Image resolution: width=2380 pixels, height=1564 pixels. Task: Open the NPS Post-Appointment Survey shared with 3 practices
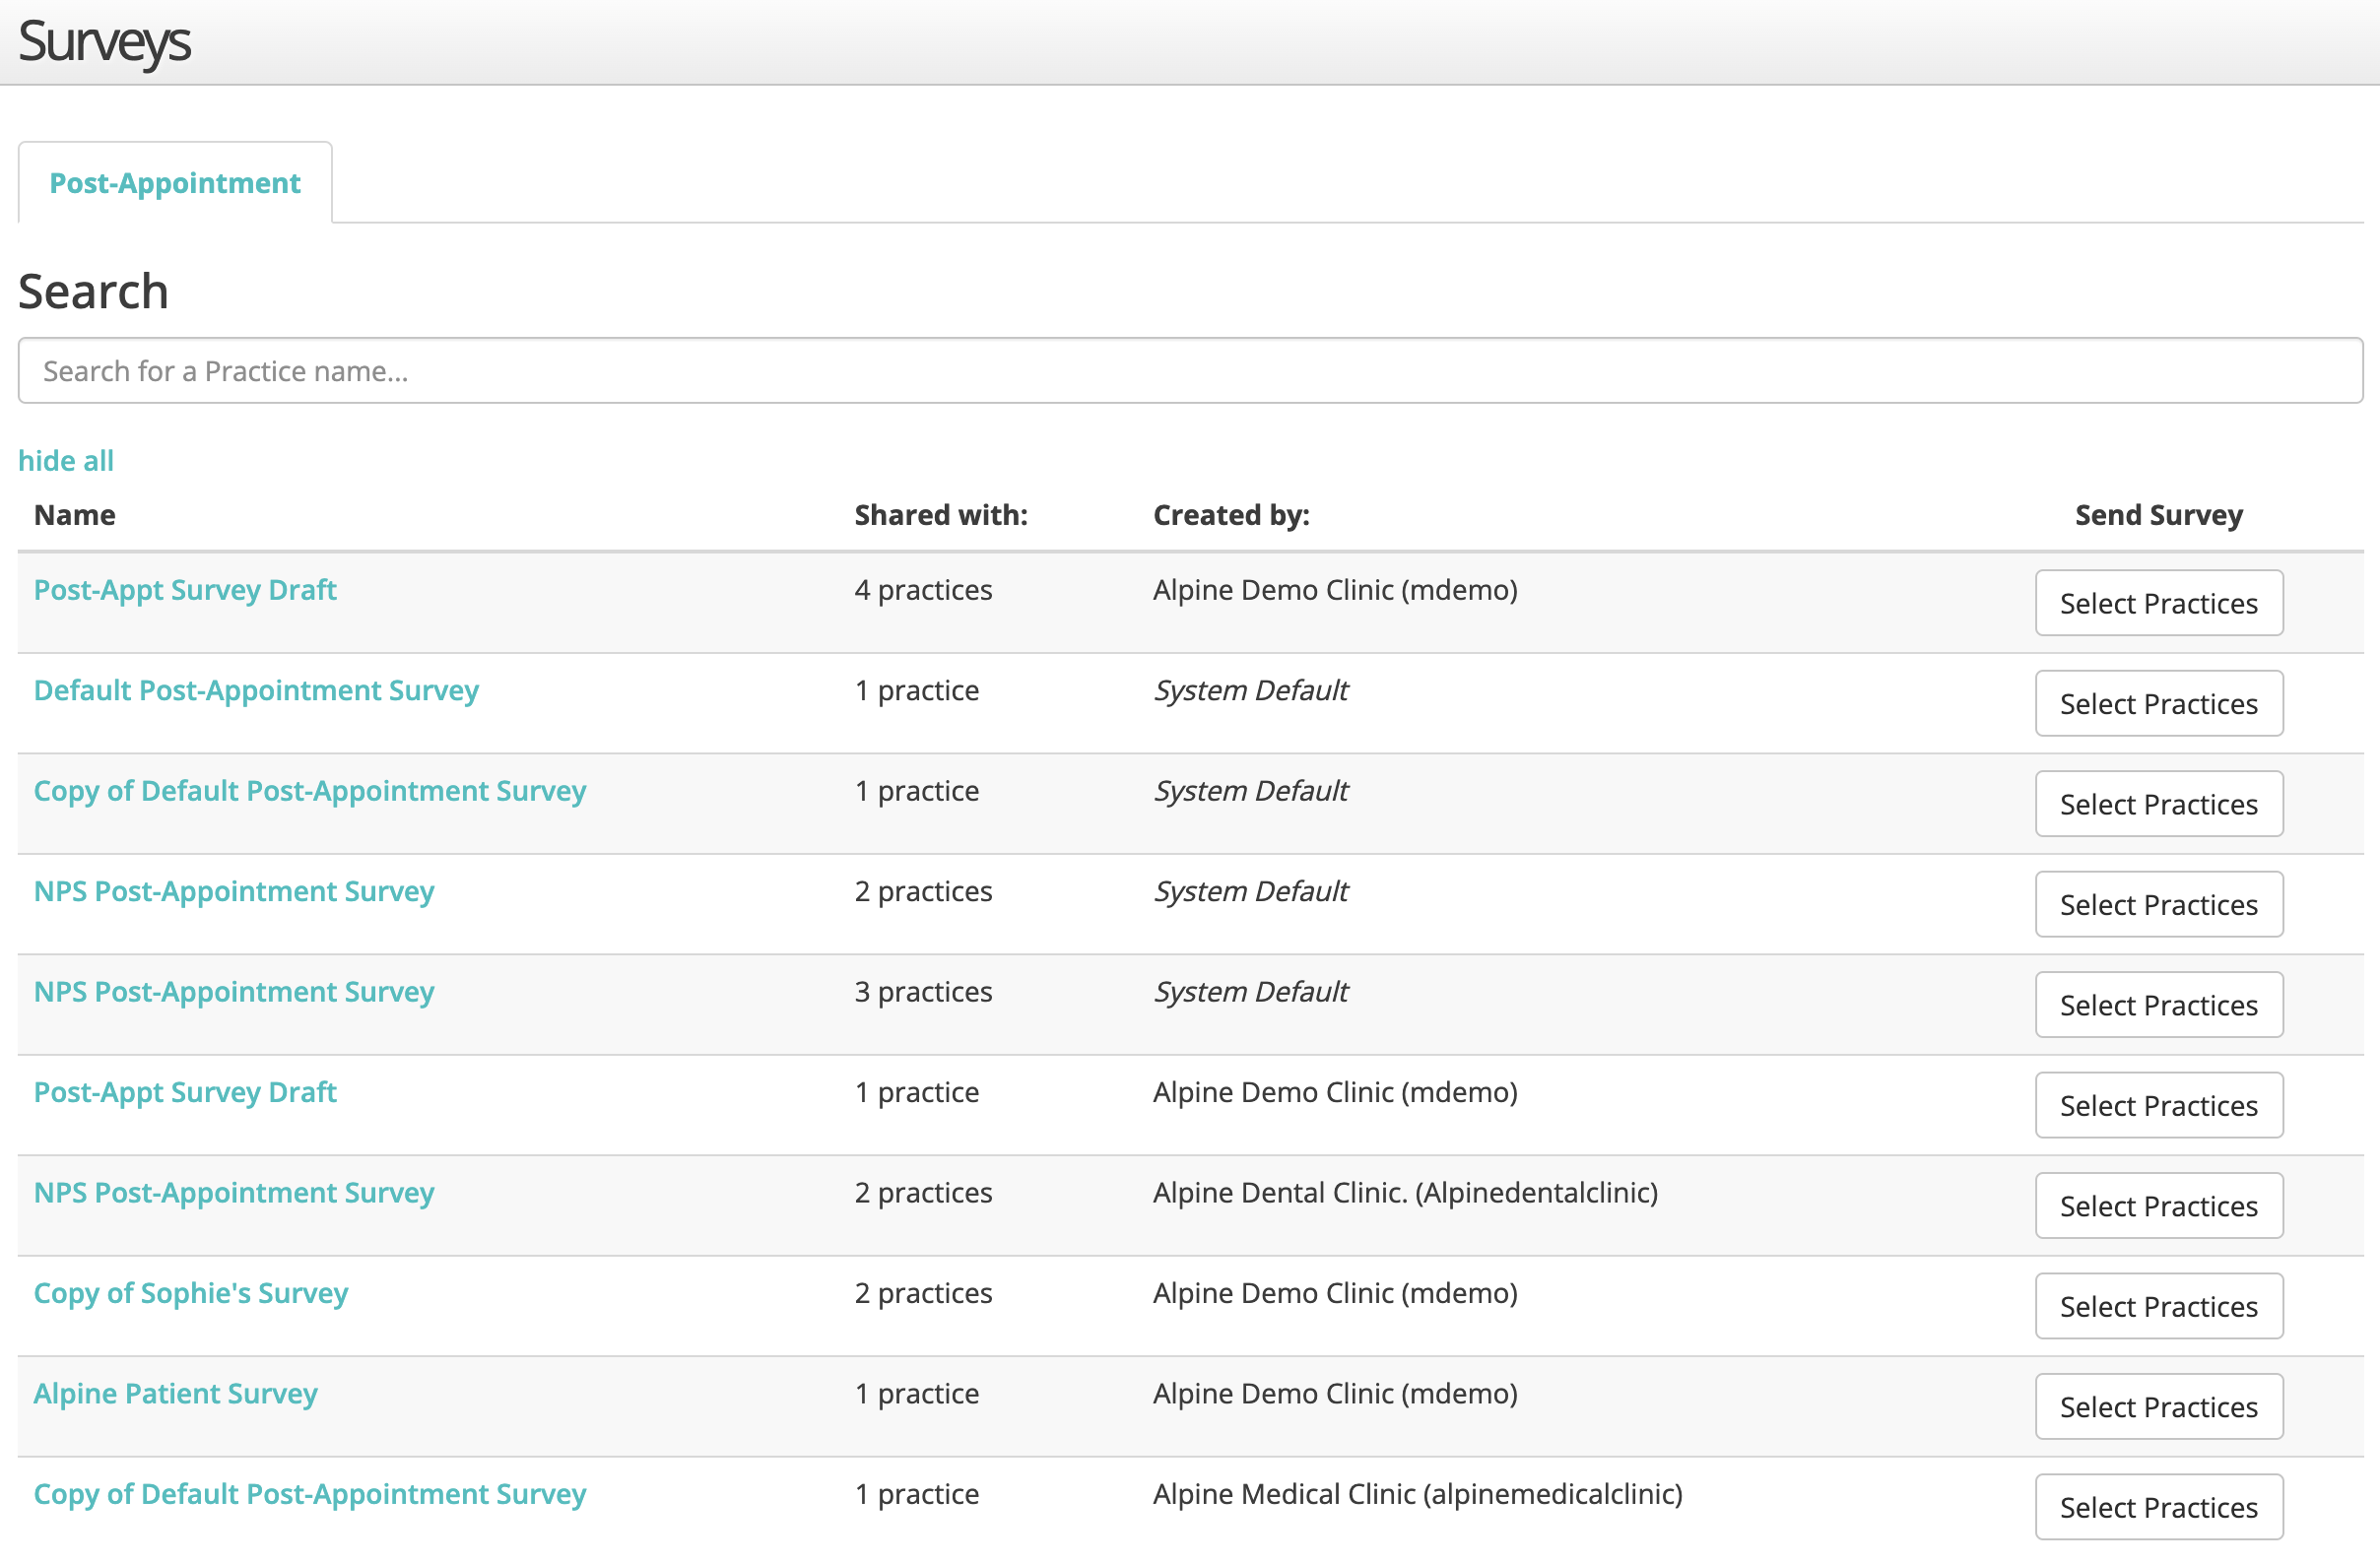tap(233, 992)
